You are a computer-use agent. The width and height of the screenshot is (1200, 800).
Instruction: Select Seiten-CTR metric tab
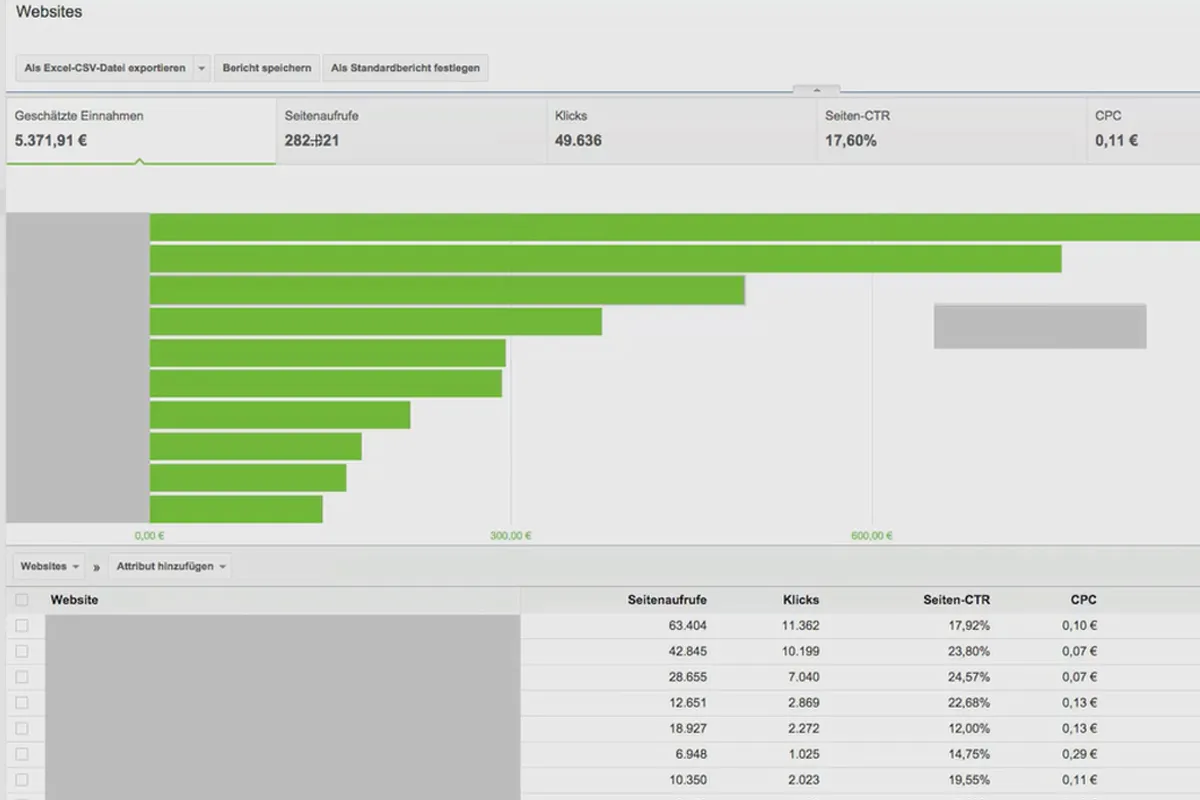tap(951, 130)
